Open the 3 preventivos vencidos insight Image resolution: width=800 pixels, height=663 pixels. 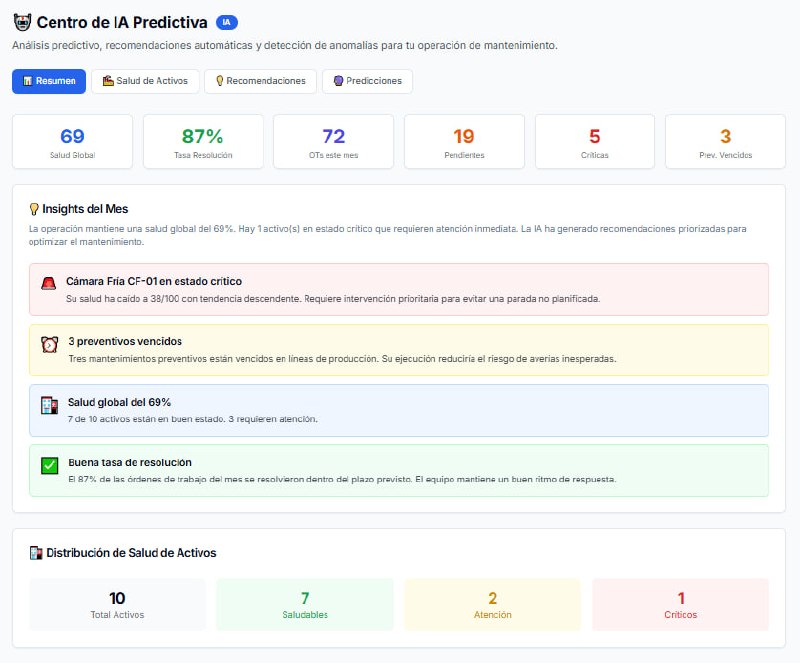[399, 350]
